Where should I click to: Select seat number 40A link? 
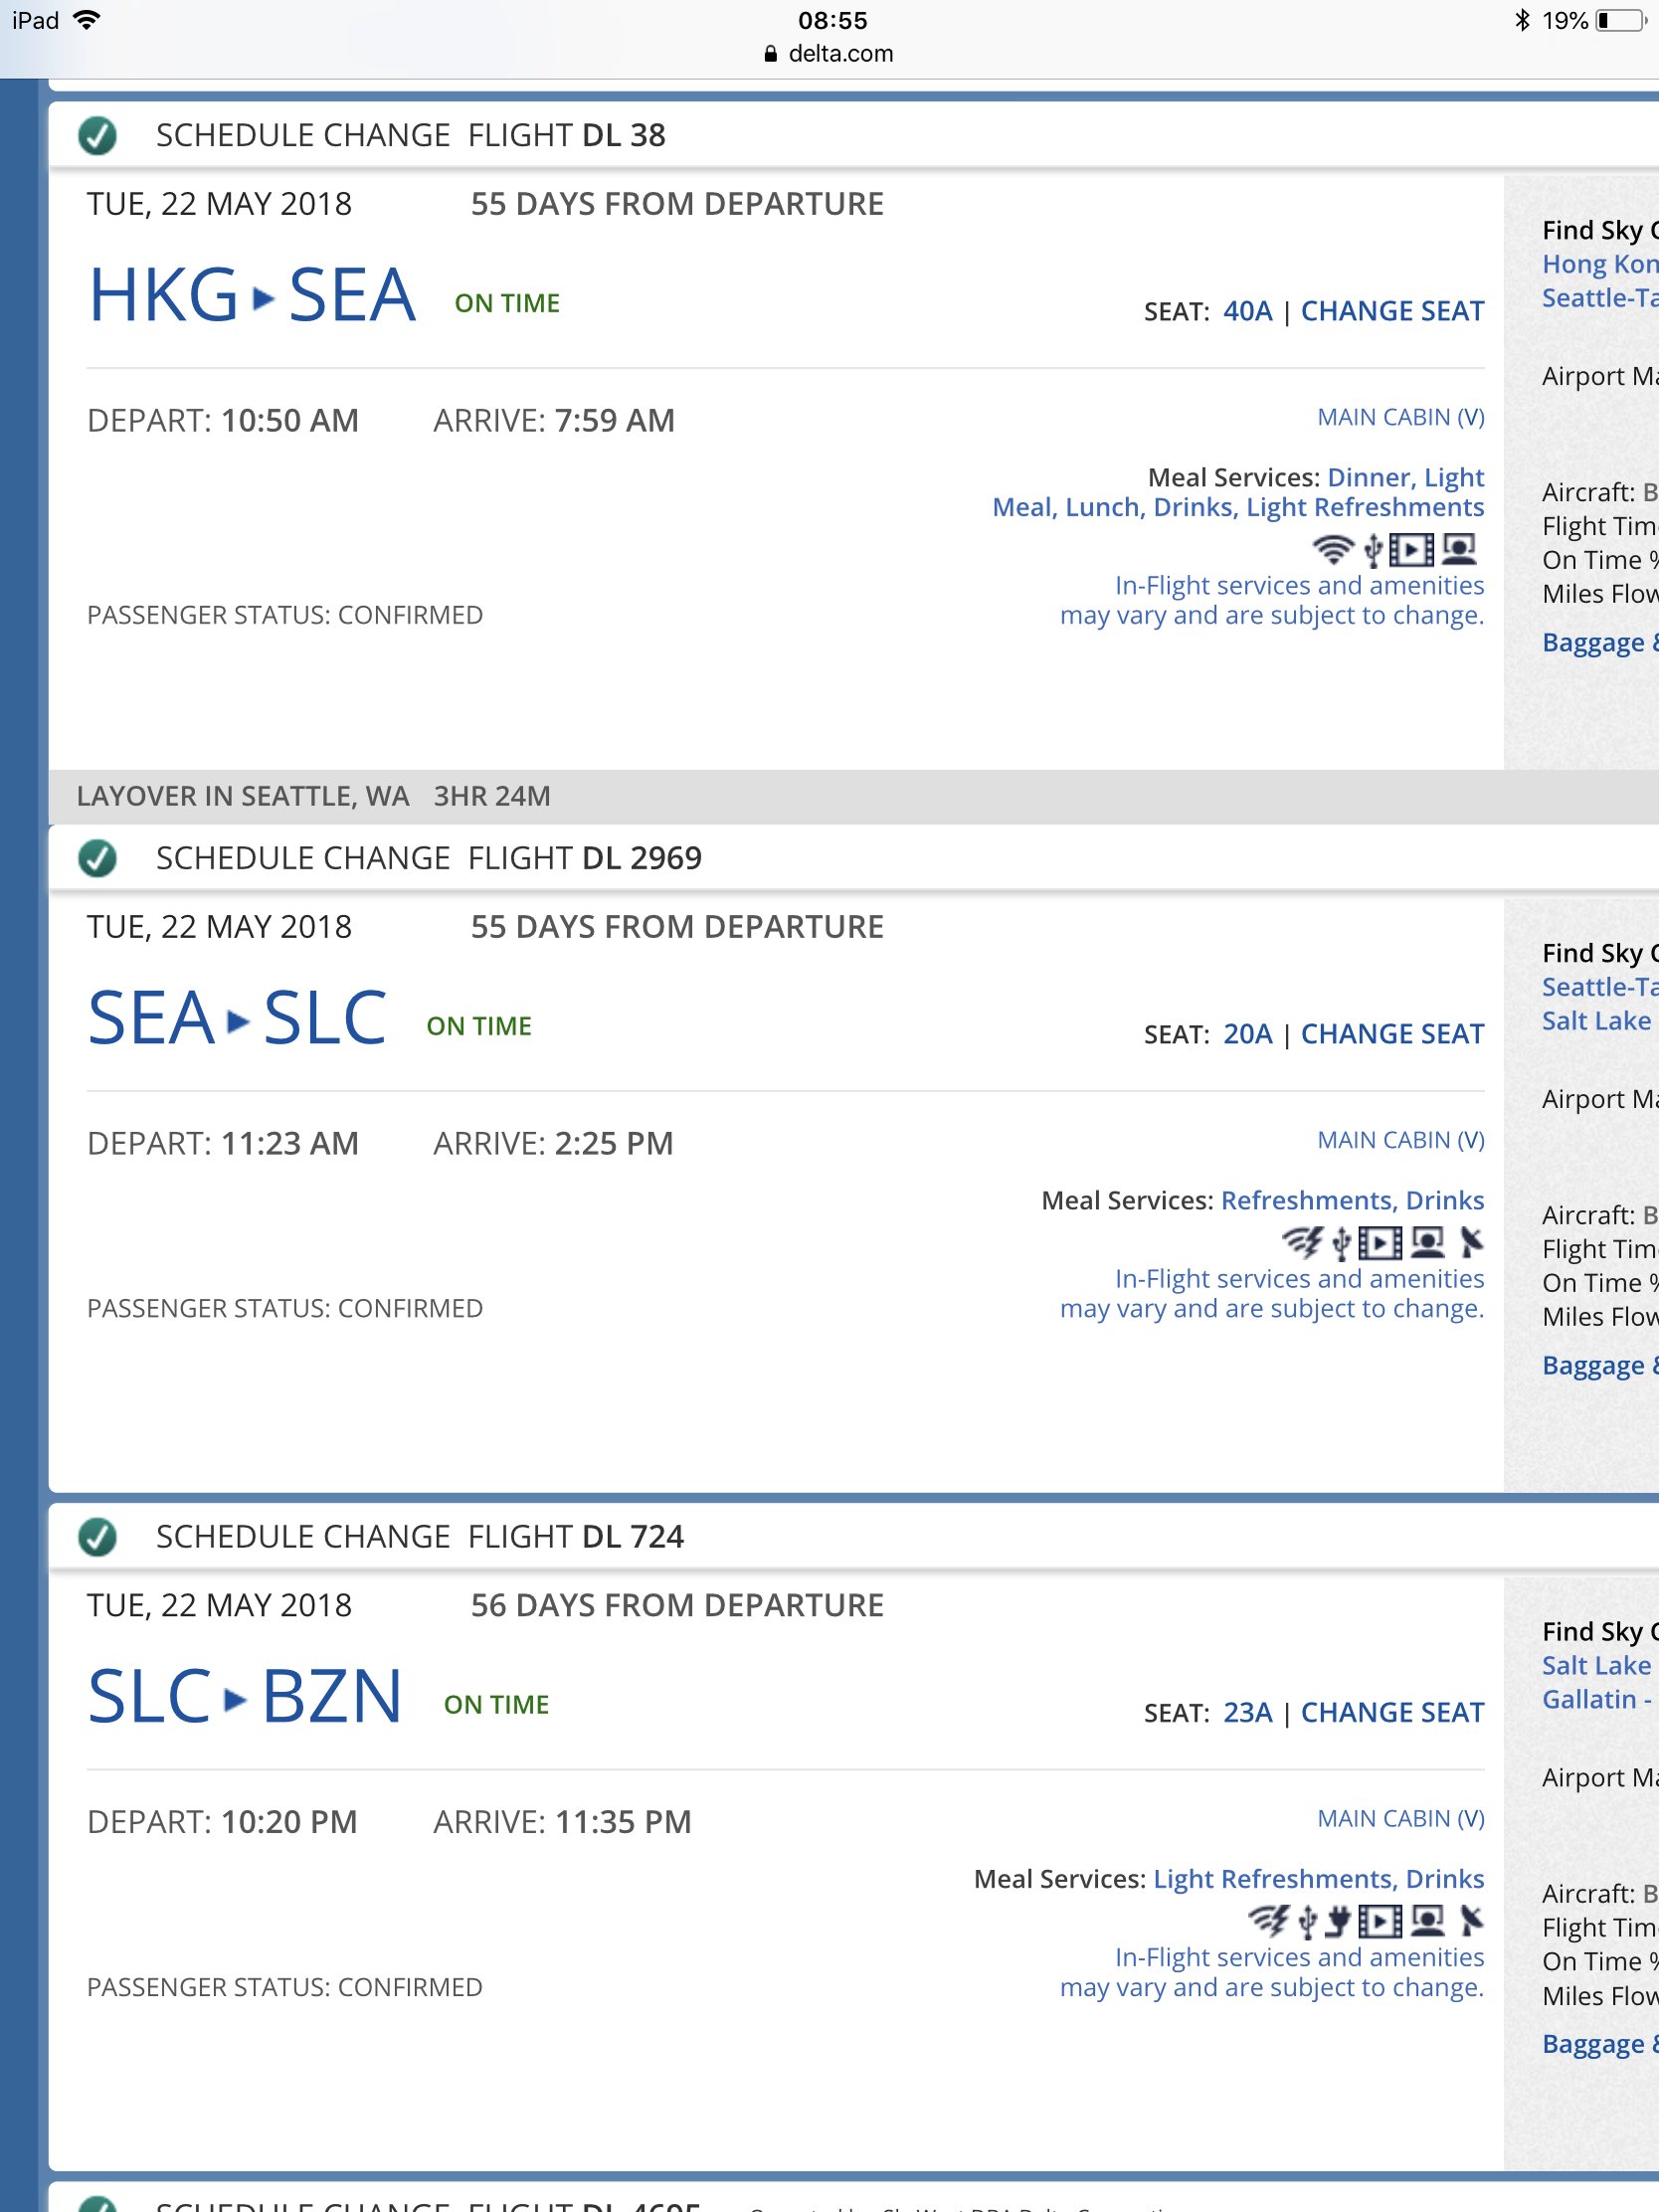click(1247, 311)
